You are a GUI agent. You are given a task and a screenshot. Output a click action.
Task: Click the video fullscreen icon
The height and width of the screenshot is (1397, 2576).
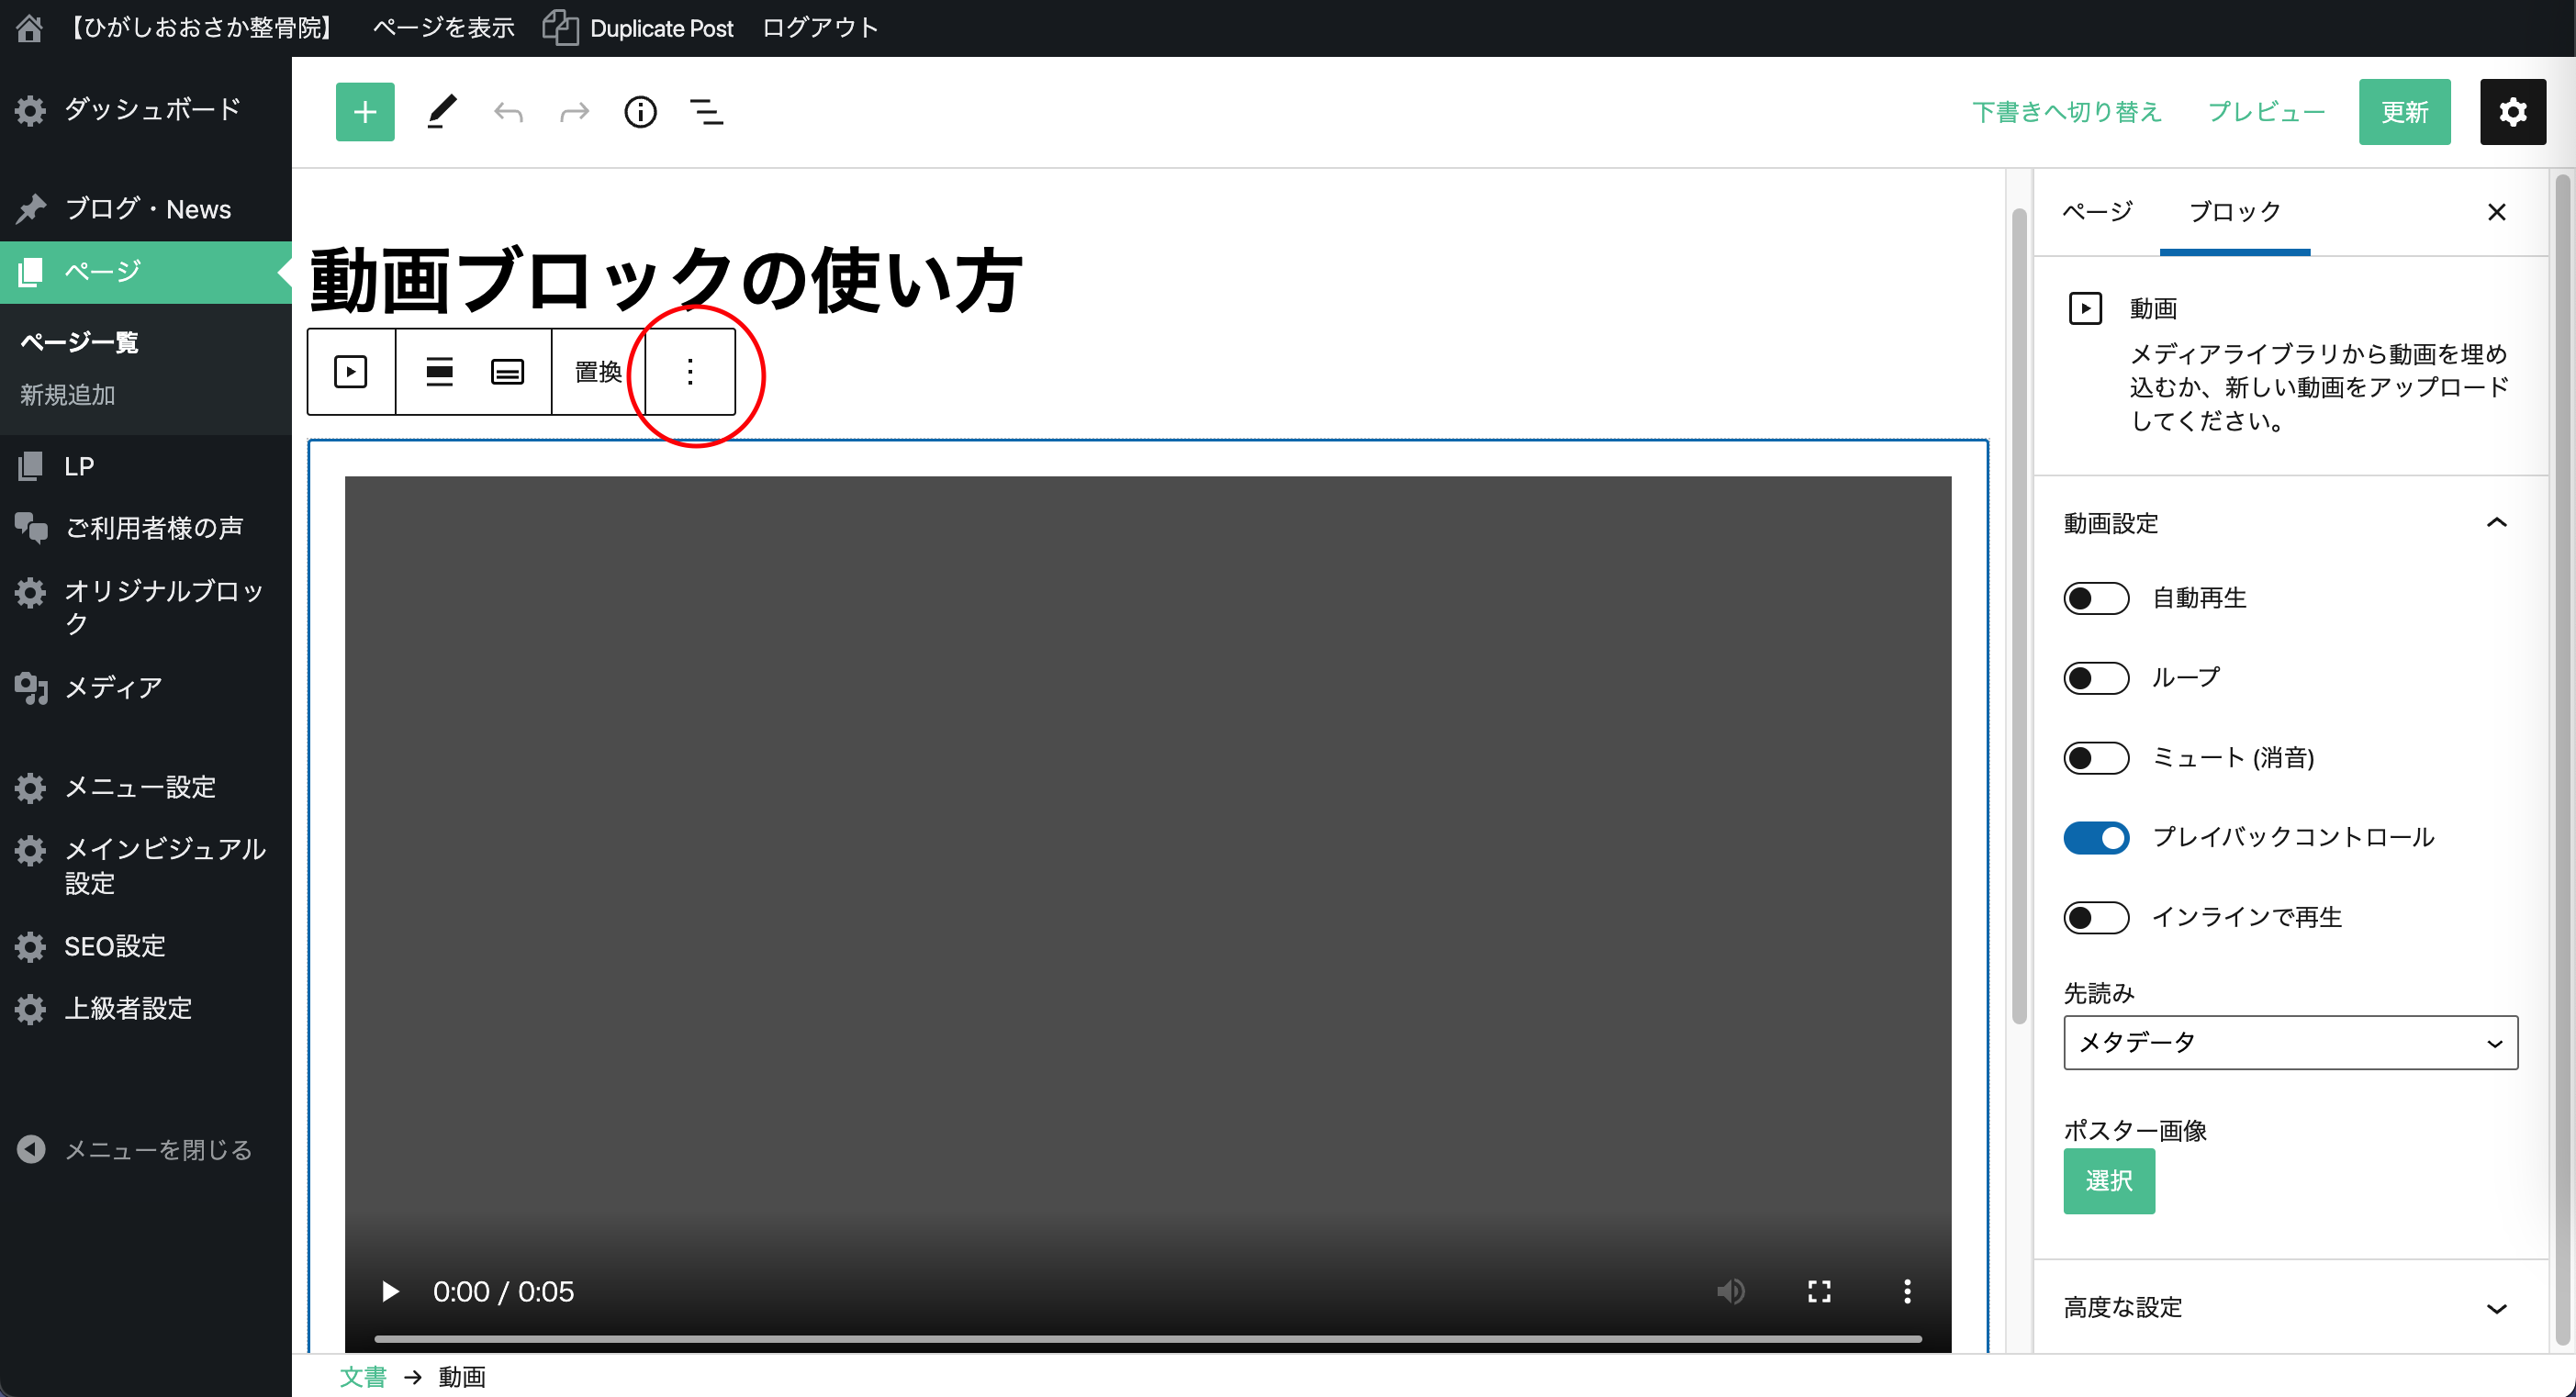point(1819,1291)
